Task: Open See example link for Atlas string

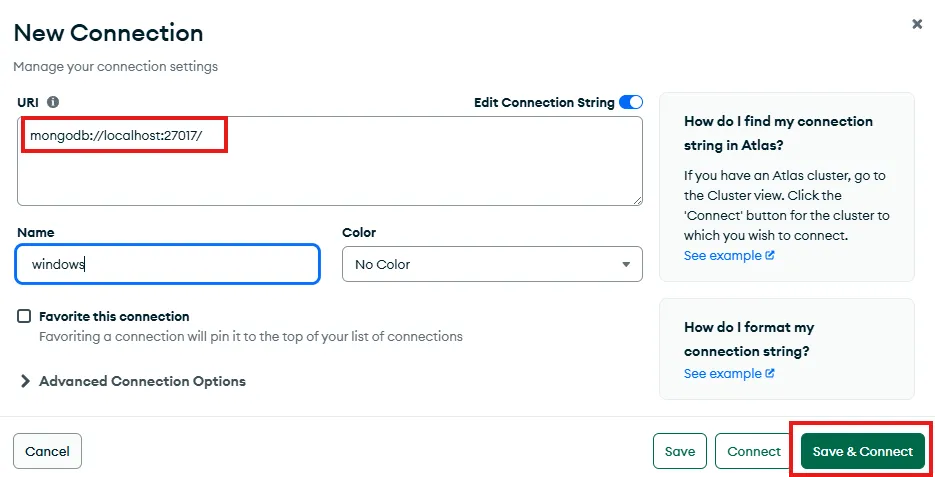Action: (x=722, y=256)
